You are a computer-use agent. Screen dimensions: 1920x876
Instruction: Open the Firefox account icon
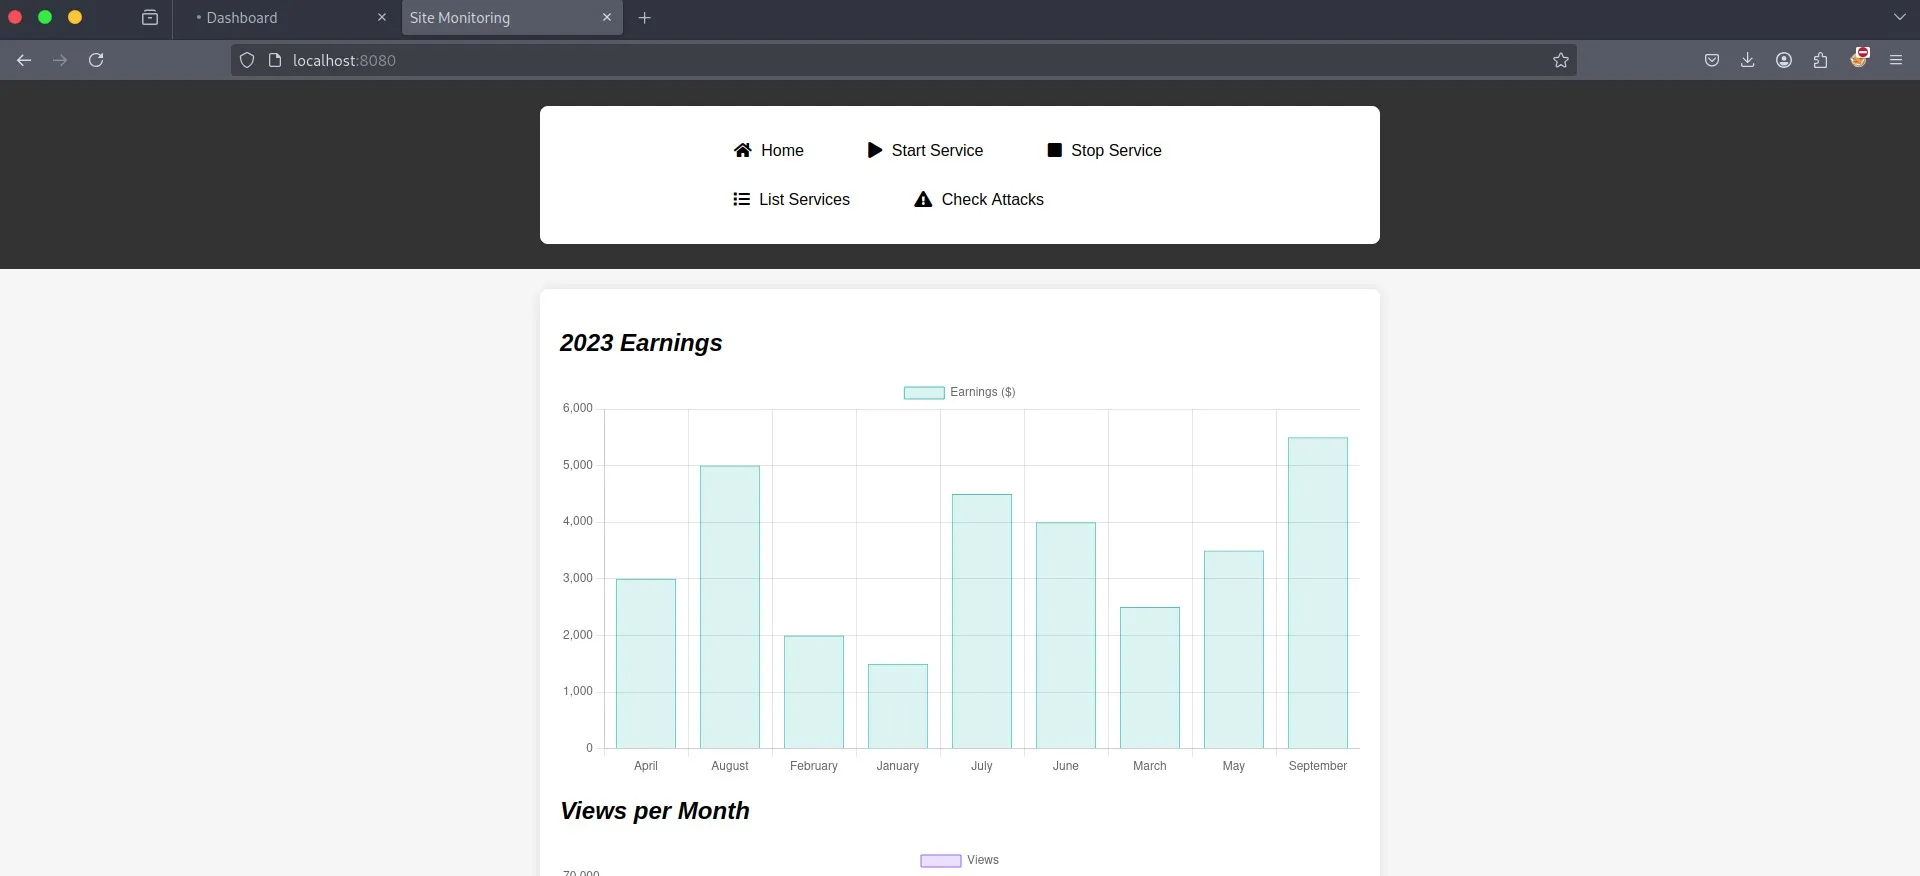point(1784,60)
